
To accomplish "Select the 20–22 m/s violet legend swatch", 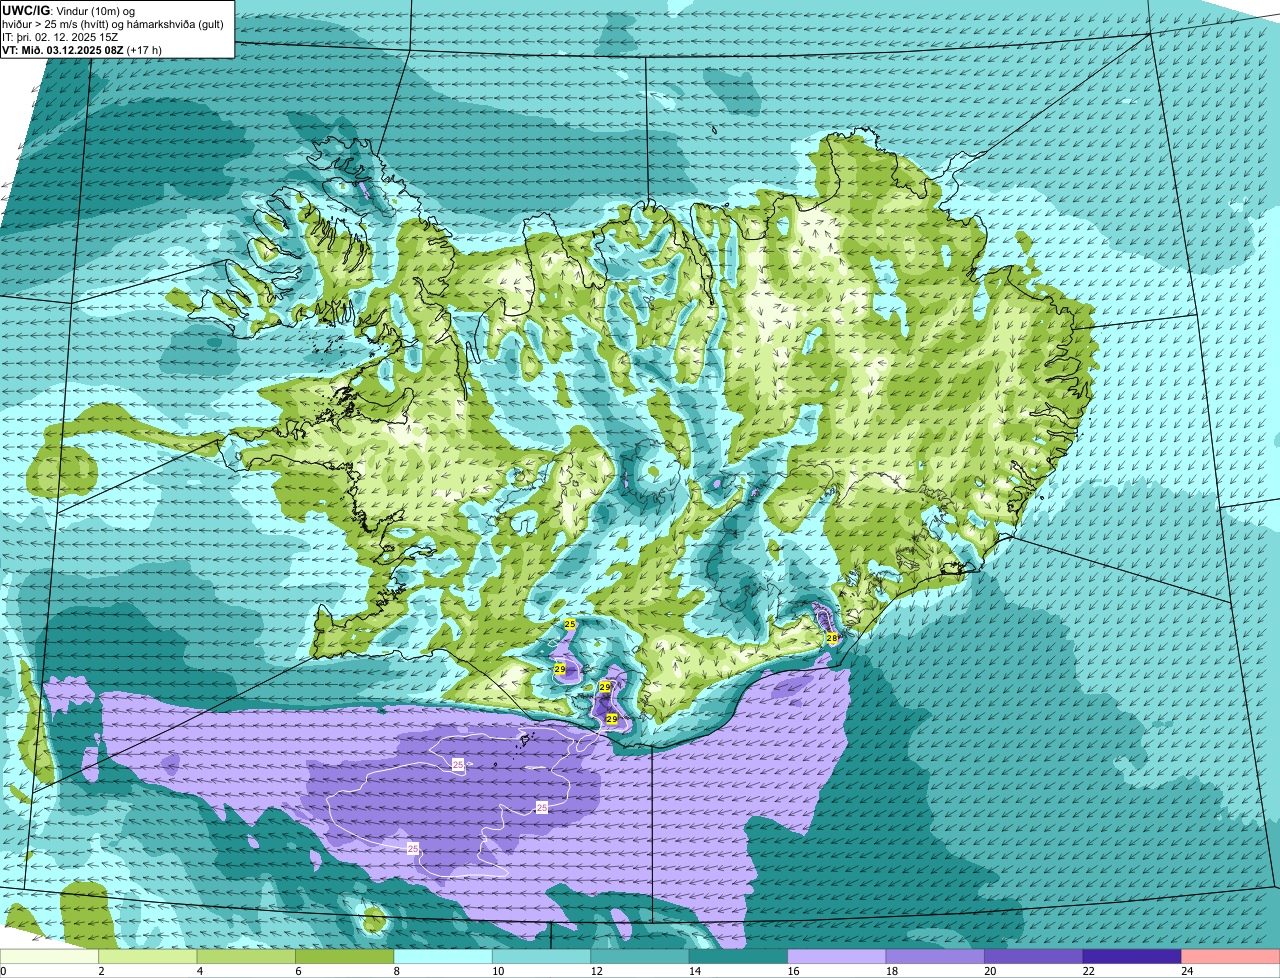I will click(1034, 957).
